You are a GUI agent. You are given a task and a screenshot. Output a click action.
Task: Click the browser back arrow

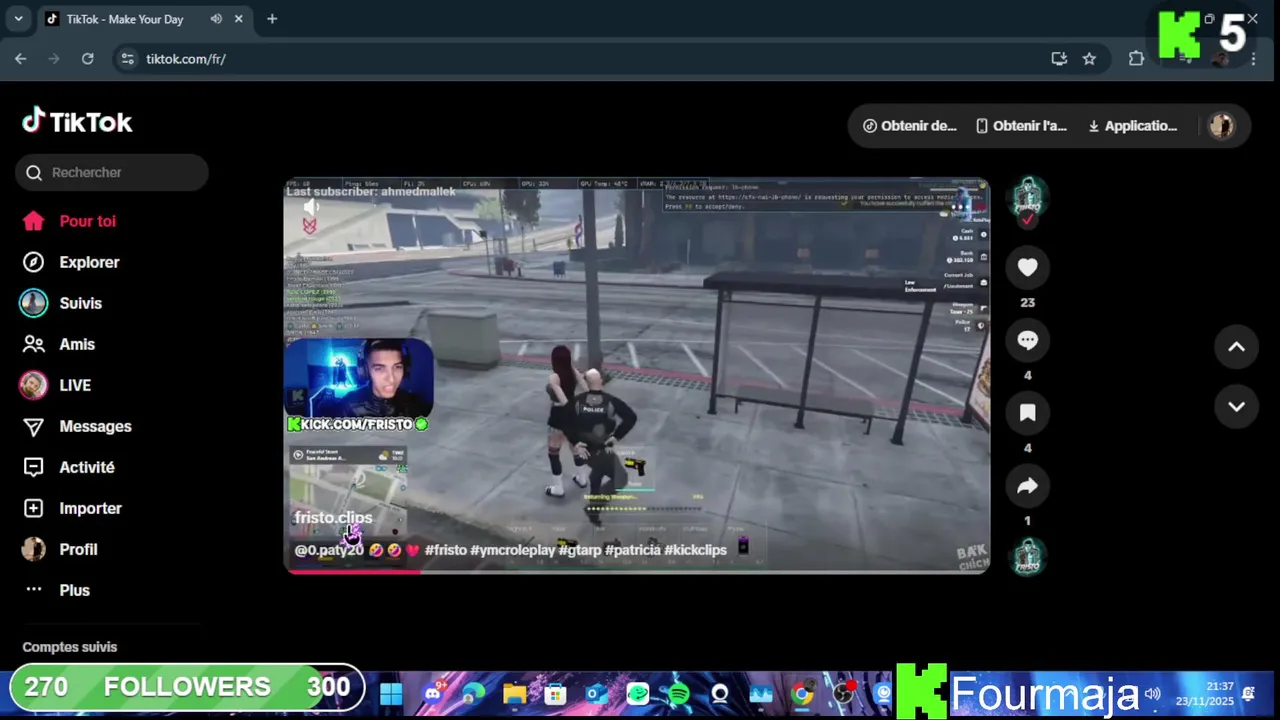21,59
